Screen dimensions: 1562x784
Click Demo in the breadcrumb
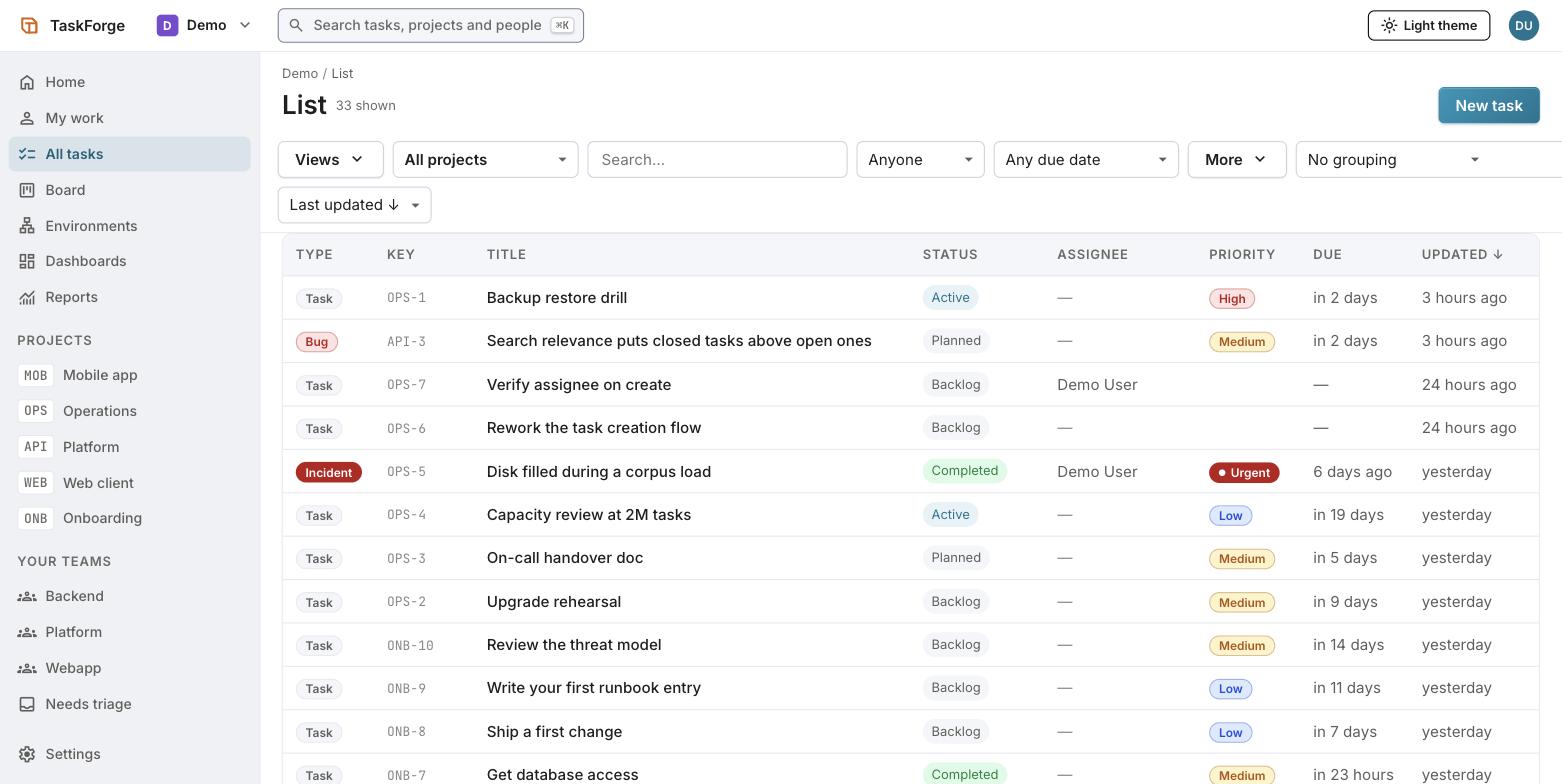pyautogui.click(x=300, y=73)
